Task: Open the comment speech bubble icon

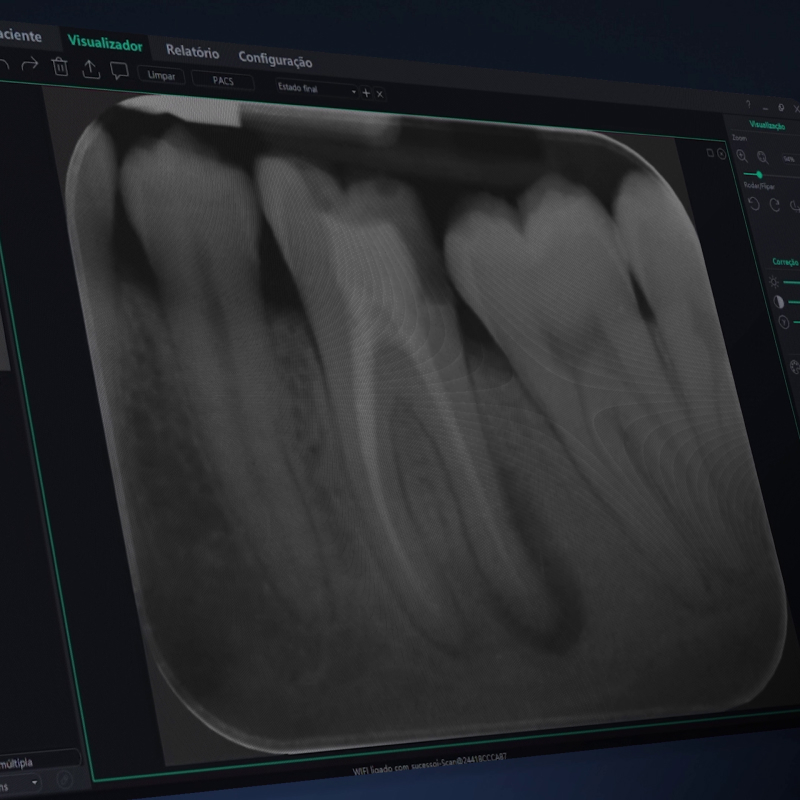Action: click(120, 71)
